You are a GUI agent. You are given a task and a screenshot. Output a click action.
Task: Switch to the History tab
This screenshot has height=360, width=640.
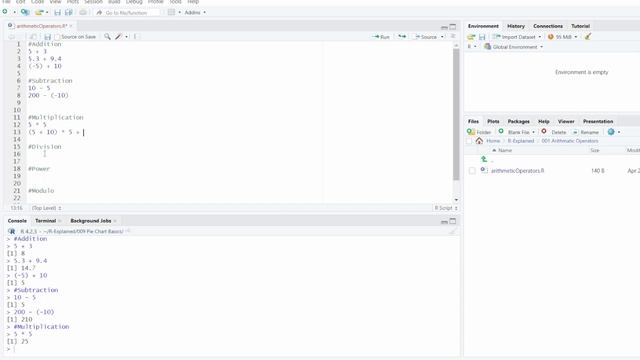tap(516, 26)
